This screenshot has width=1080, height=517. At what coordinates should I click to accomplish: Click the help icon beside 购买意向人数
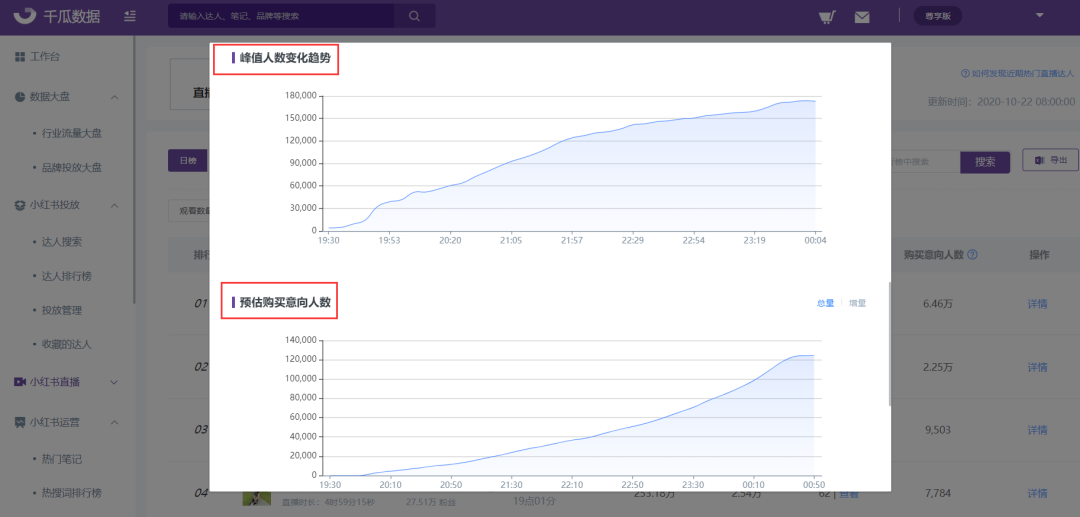click(973, 255)
